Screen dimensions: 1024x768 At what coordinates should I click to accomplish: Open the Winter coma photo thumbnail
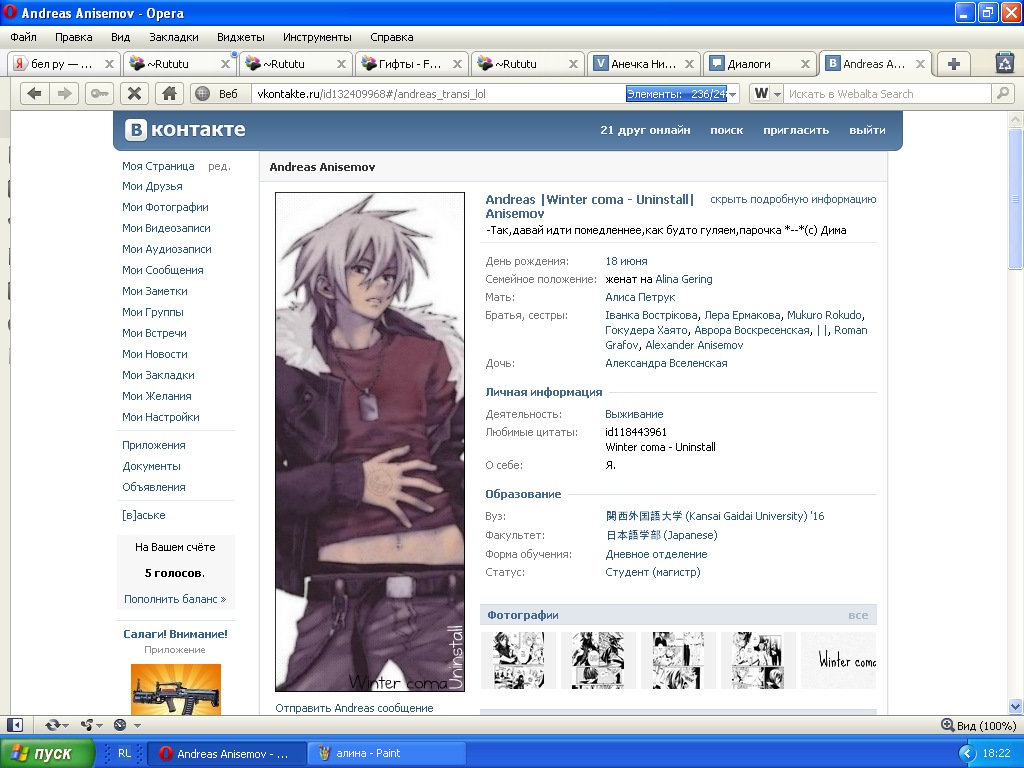coord(839,660)
